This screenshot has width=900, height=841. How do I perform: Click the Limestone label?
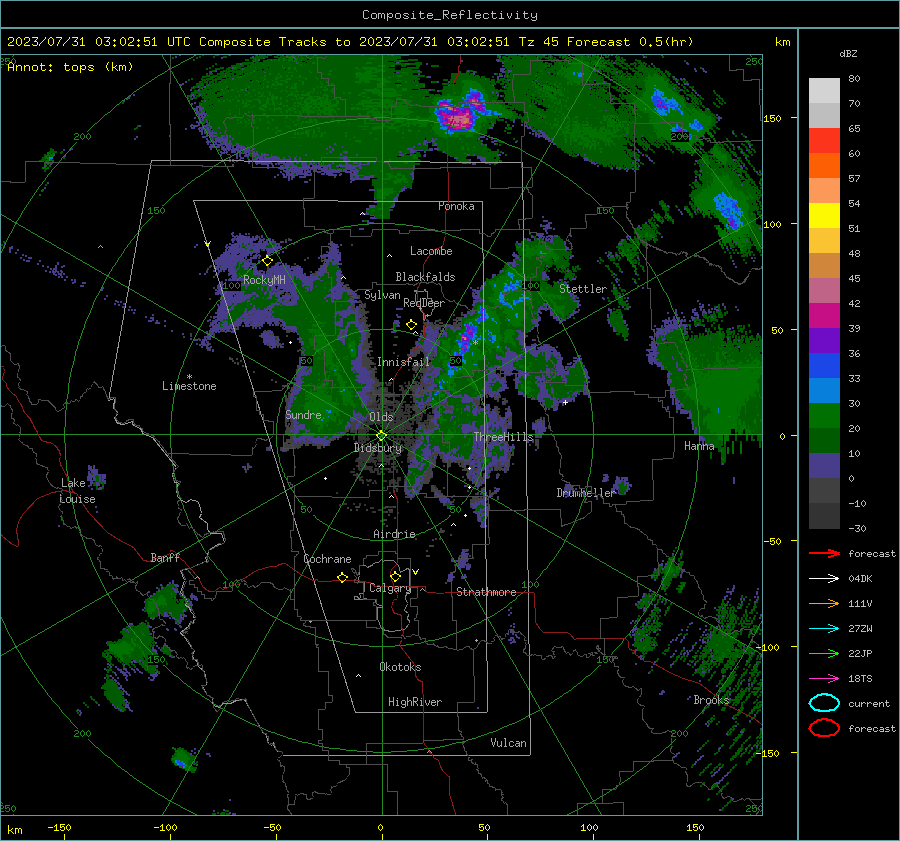(x=189, y=386)
